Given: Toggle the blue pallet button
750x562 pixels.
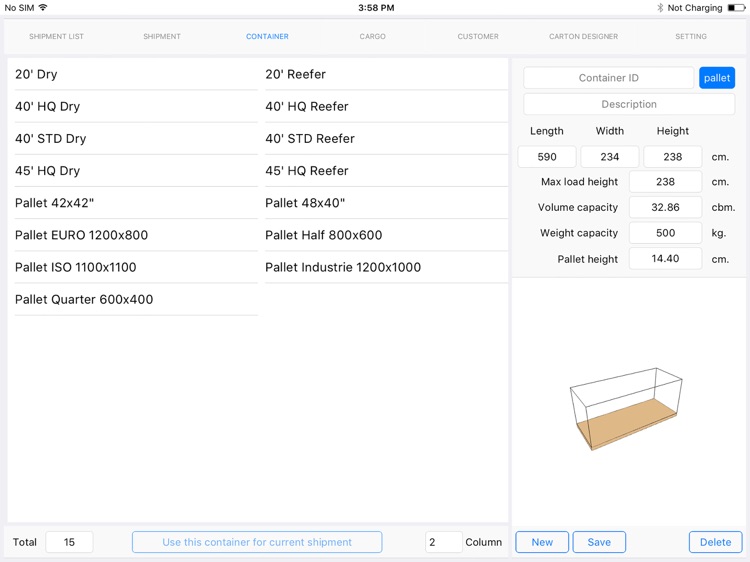Looking at the screenshot, I should tap(717, 77).
